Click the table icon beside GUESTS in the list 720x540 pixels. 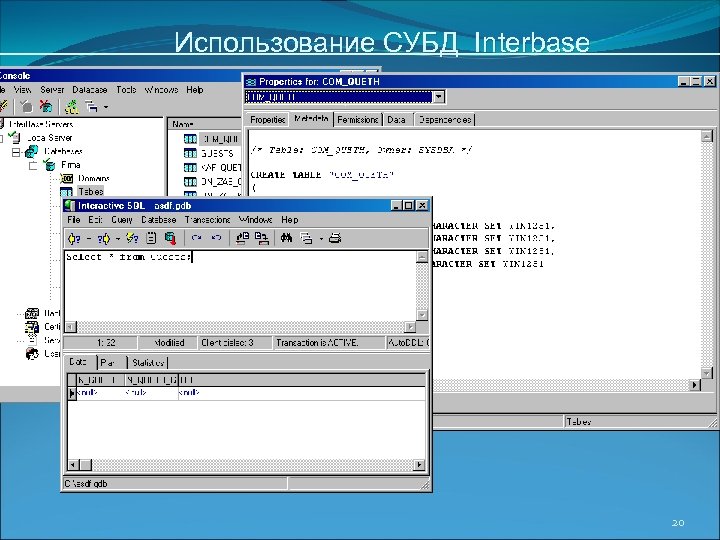[190, 153]
